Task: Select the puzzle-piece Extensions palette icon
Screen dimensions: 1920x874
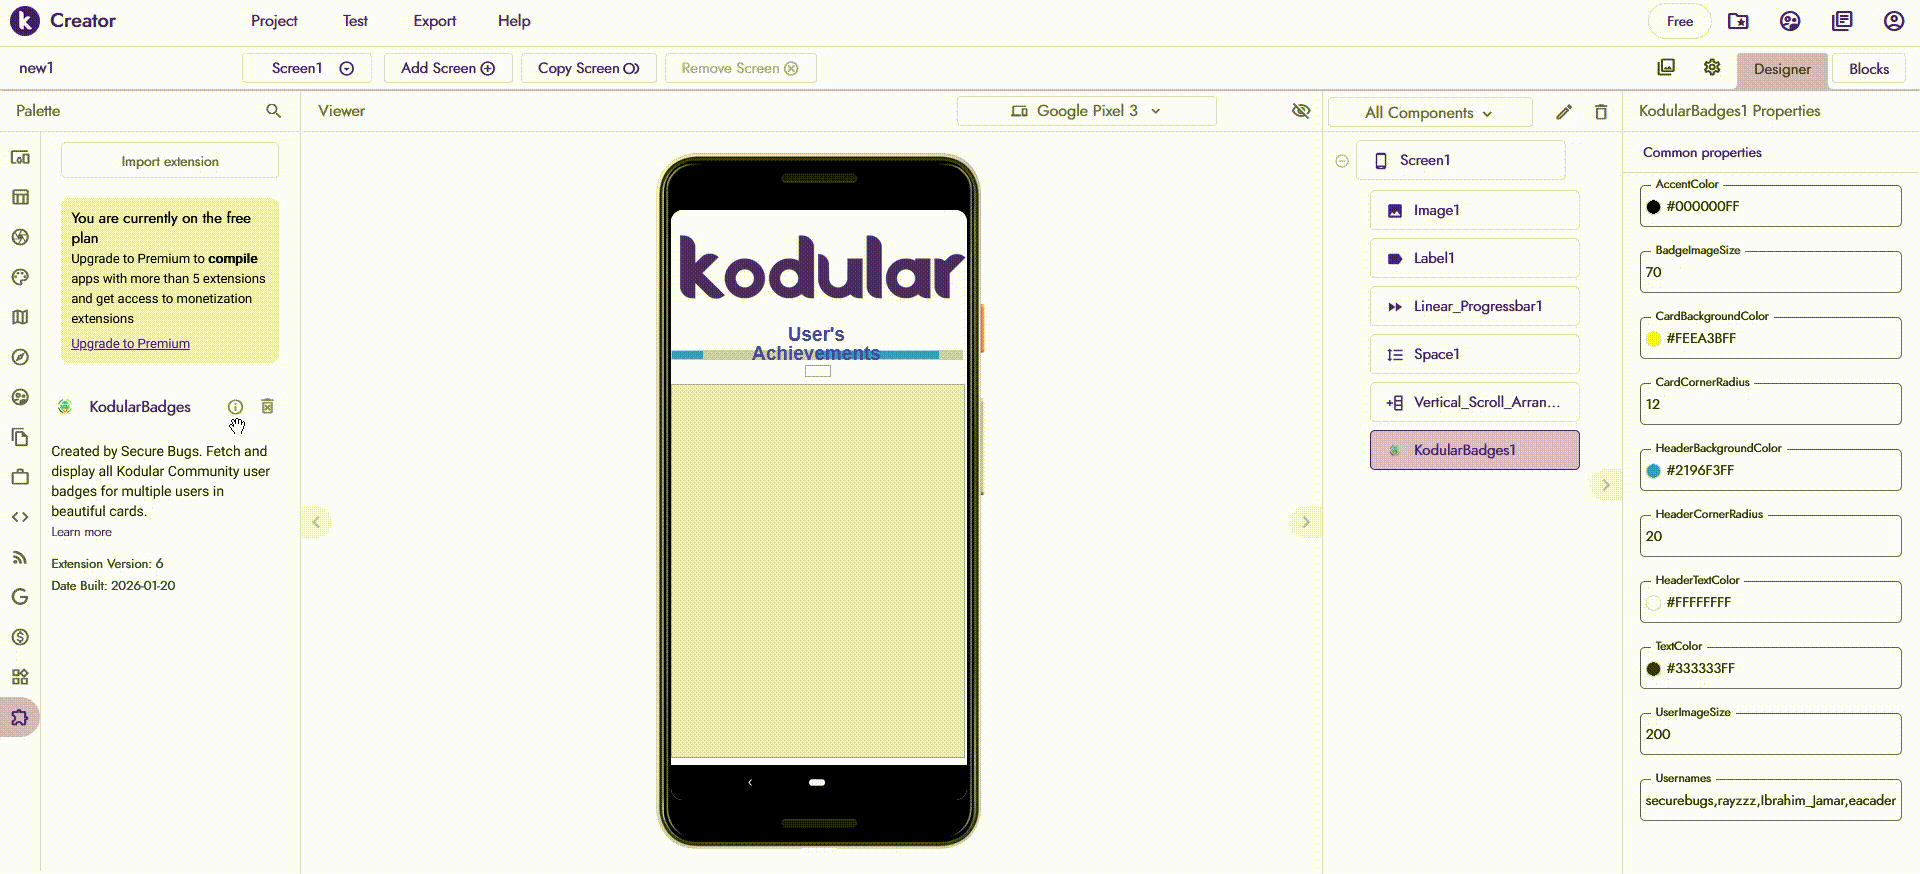Action: coord(20,717)
